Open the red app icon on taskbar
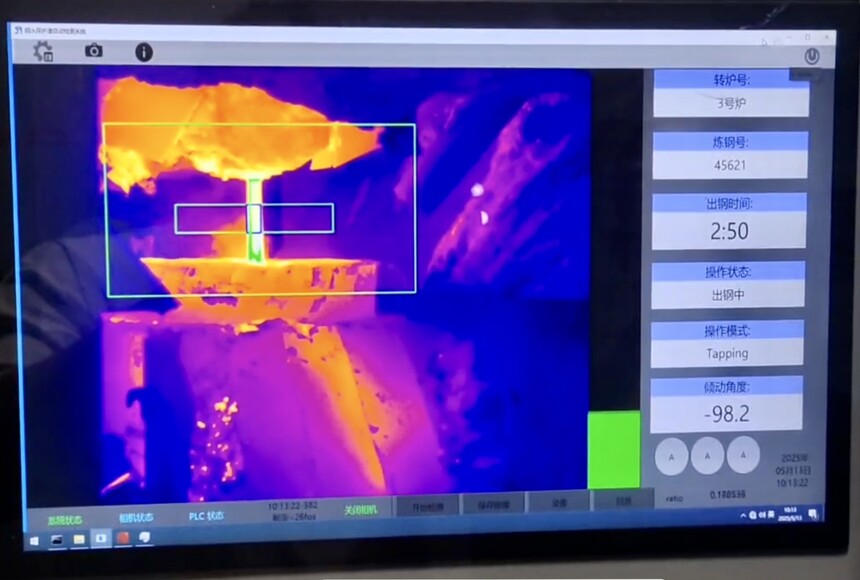Screen dimensions: 860x580 click(x=123, y=538)
